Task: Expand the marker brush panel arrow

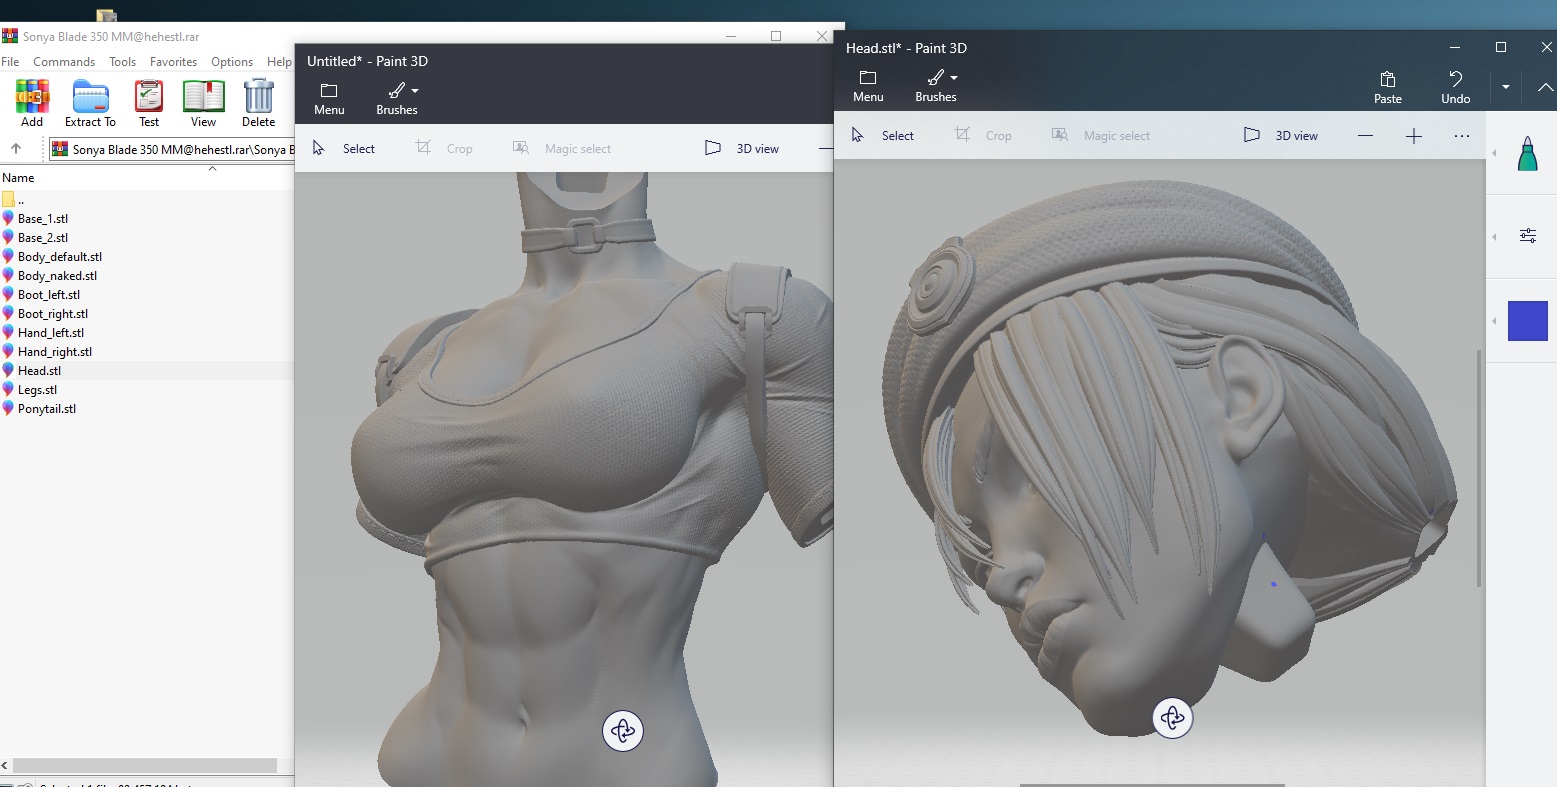Action: pyautogui.click(x=1495, y=153)
